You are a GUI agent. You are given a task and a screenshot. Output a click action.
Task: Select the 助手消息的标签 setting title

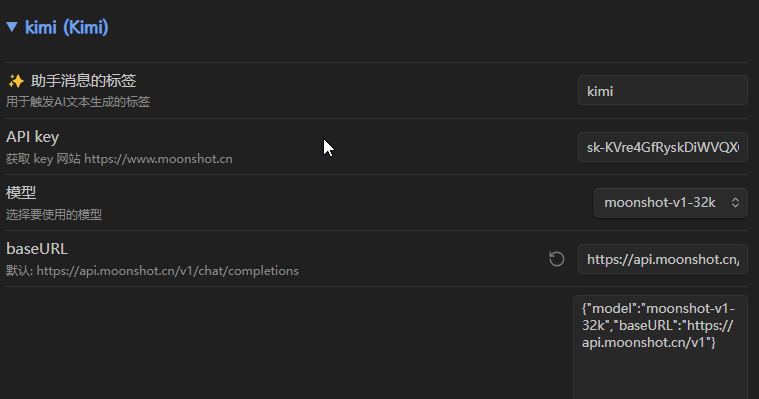(x=83, y=80)
